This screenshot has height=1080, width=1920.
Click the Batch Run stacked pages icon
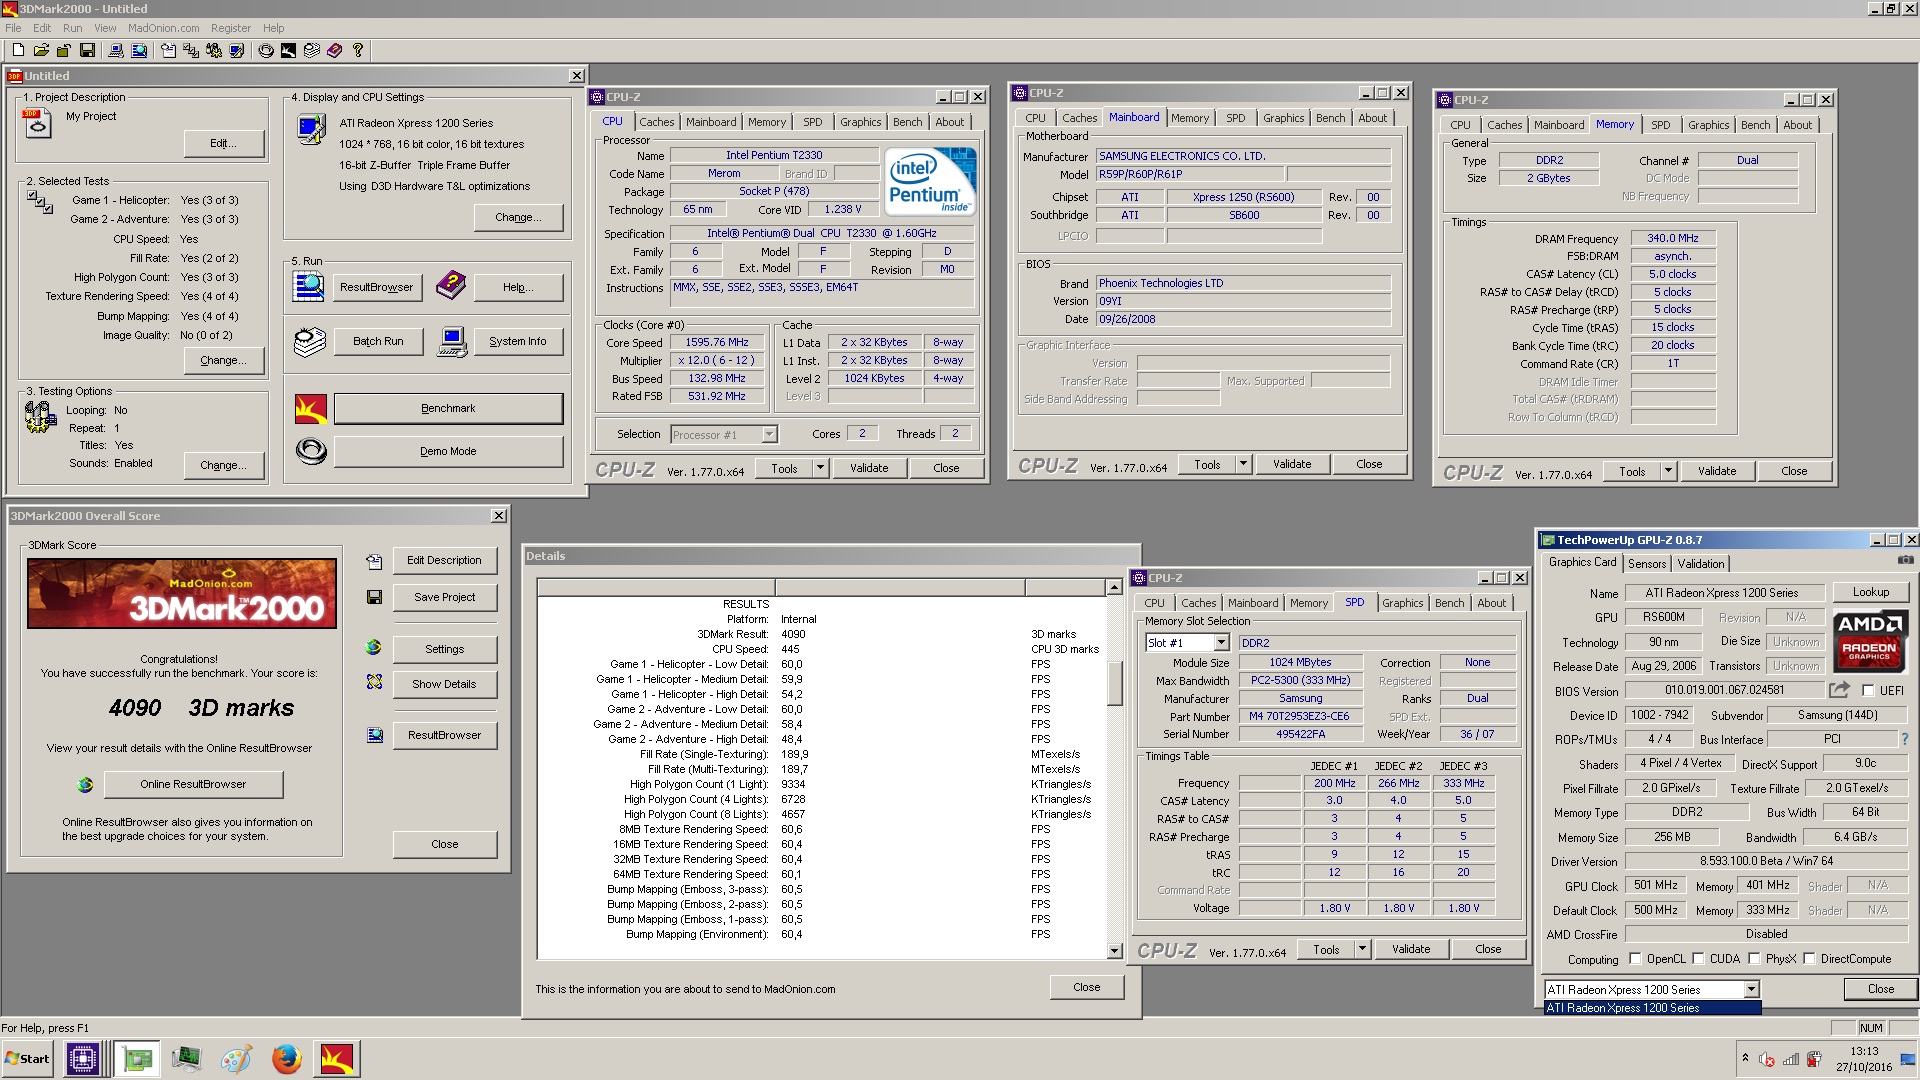click(x=310, y=342)
